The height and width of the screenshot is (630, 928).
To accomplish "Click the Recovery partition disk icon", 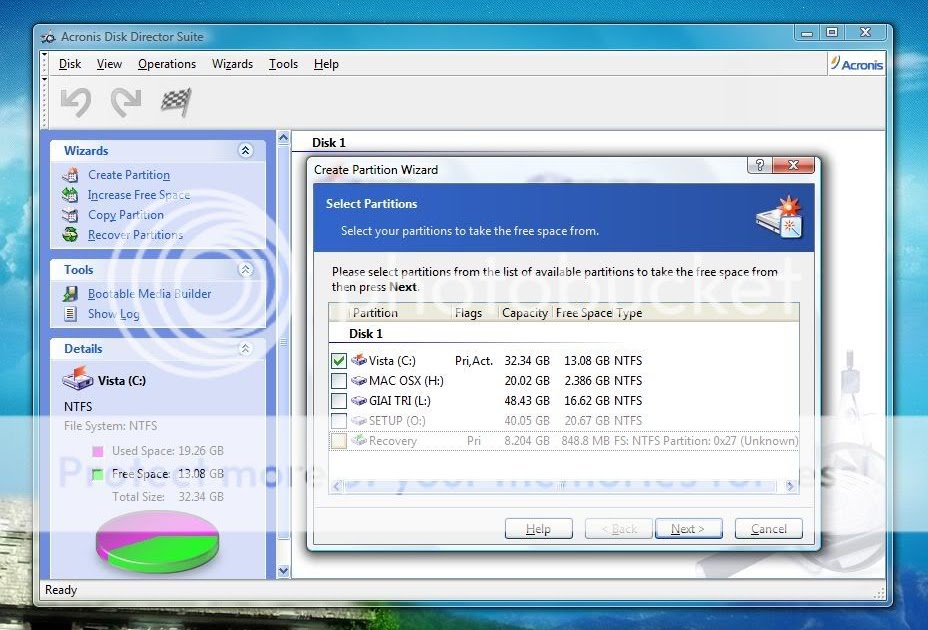I will coord(359,441).
